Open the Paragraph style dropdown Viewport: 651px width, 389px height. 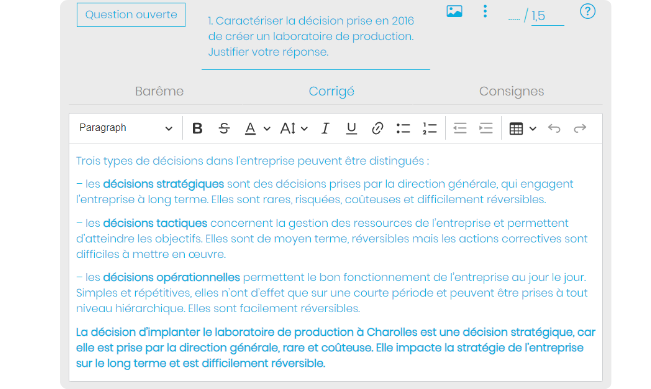tap(125, 128)
